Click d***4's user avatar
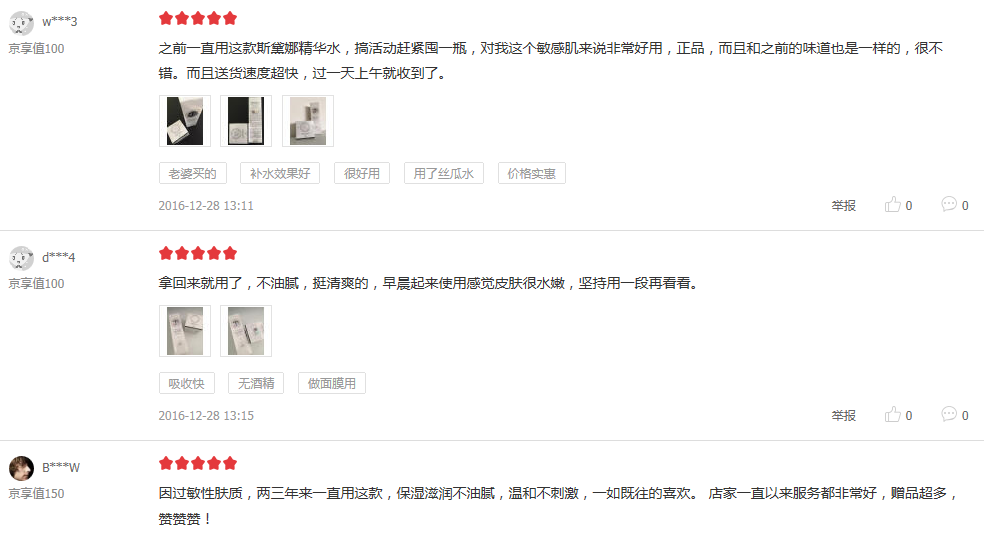This screenshot has width=986, height=534. (21, 258)
